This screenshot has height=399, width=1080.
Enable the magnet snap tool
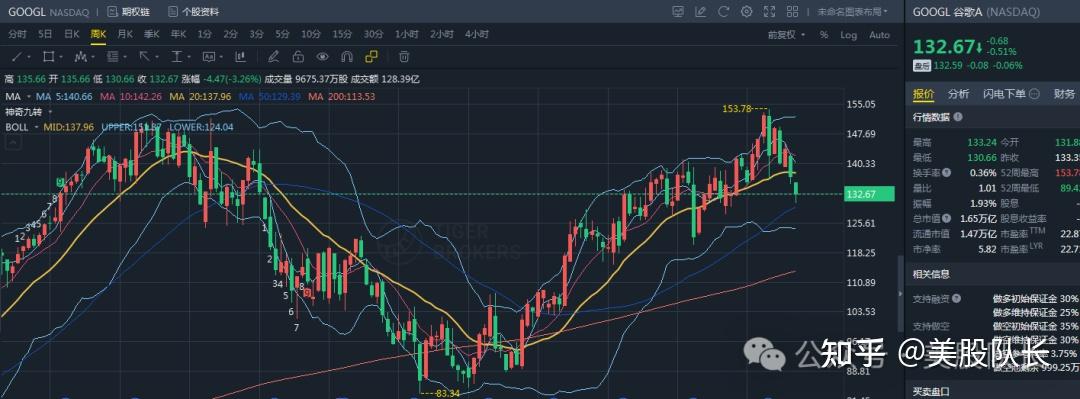346,57
